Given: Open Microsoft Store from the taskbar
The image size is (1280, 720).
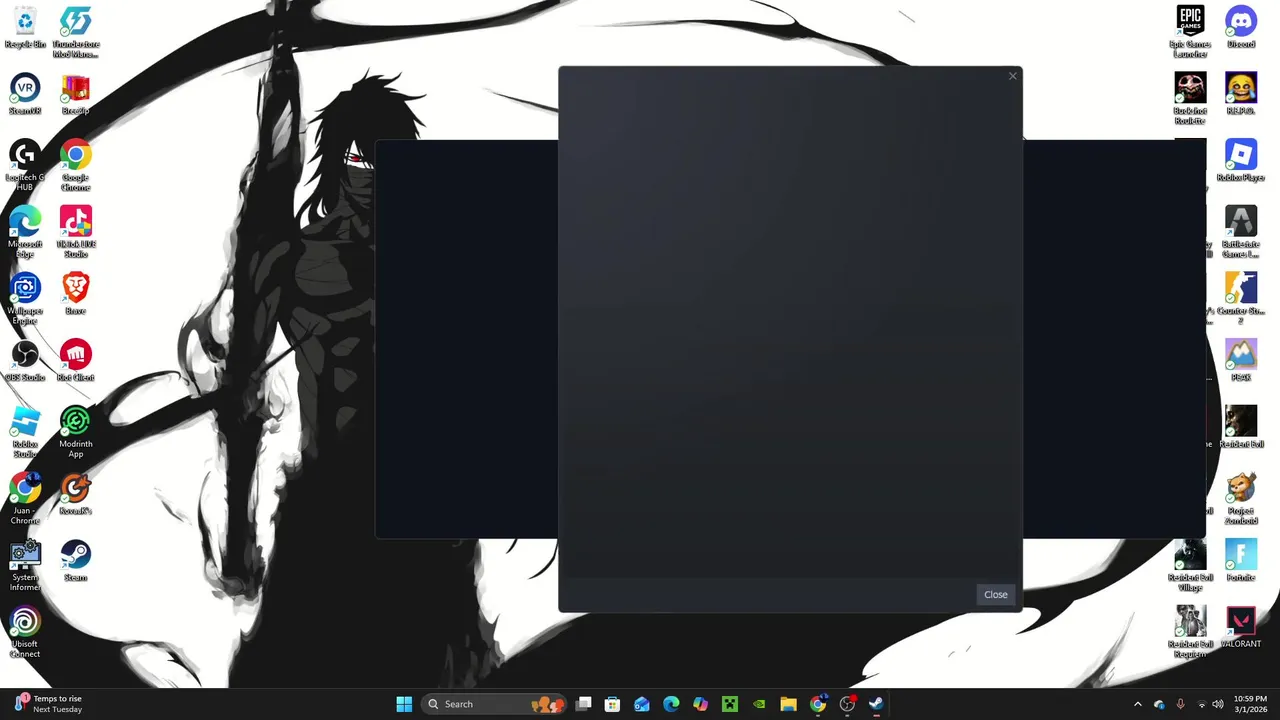Looking at the screenshot, I should [x=613, y=704].
